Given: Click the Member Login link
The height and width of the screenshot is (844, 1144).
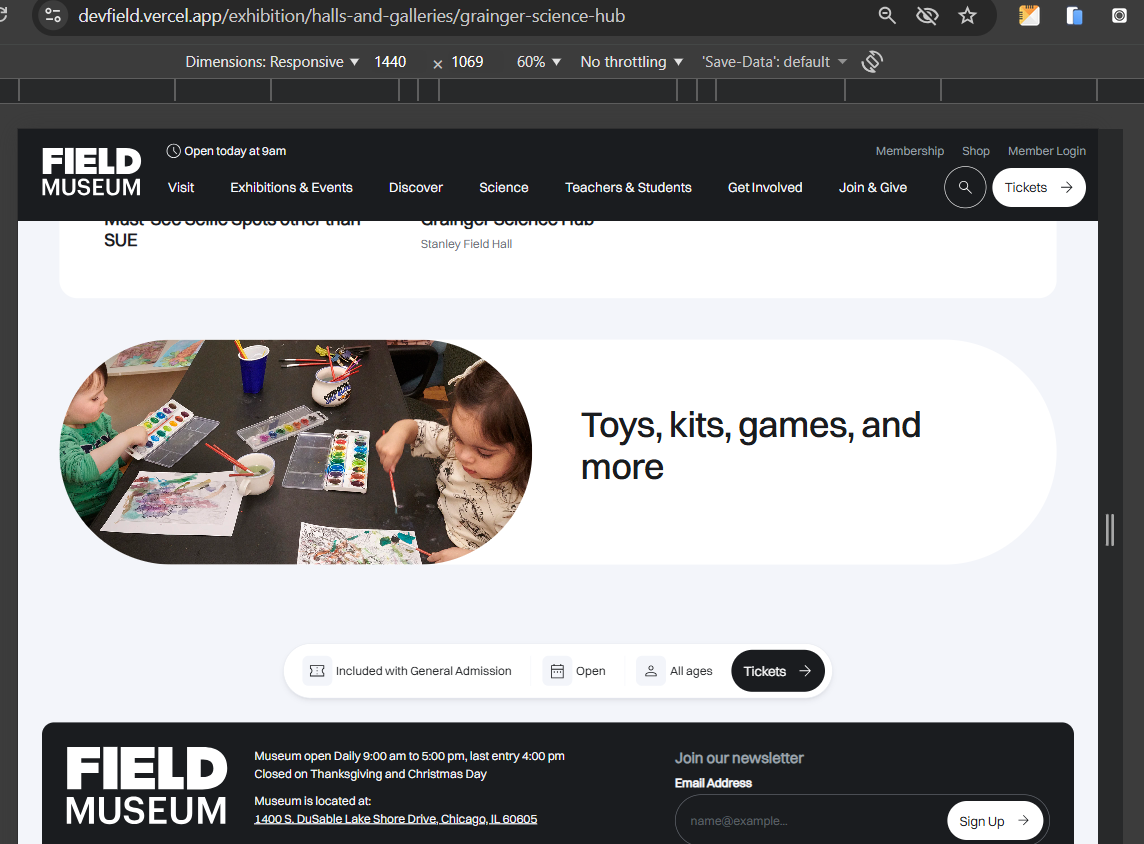Looking at the screenshot, I should coord(1046,151).
